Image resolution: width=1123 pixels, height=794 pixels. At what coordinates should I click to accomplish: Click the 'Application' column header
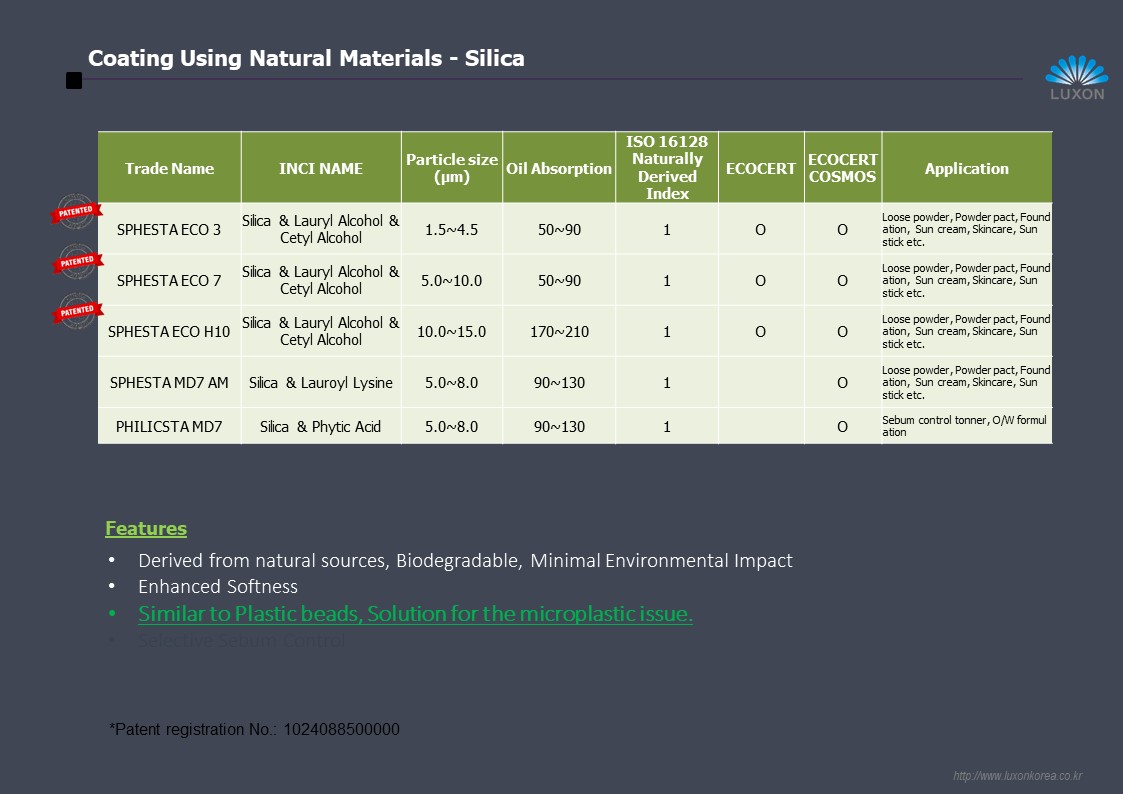click(967, 168)
